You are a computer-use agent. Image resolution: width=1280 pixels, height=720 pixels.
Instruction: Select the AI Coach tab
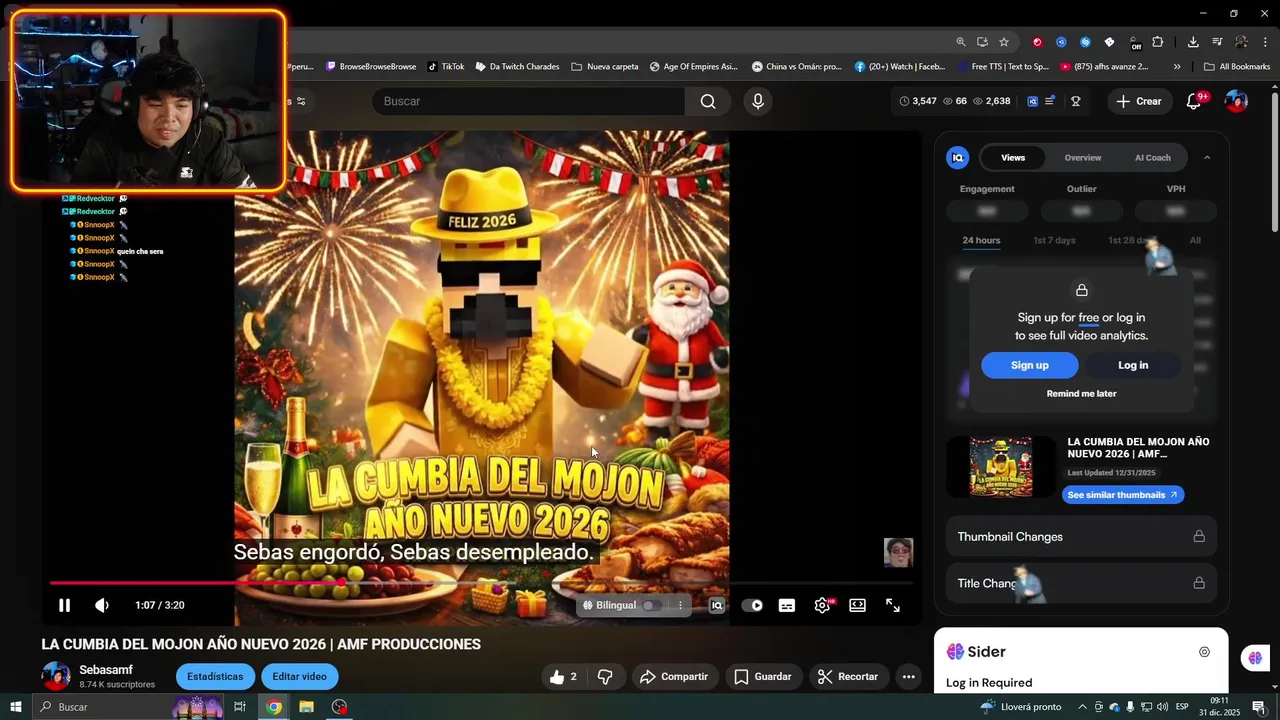click(x=1152, y=157)
